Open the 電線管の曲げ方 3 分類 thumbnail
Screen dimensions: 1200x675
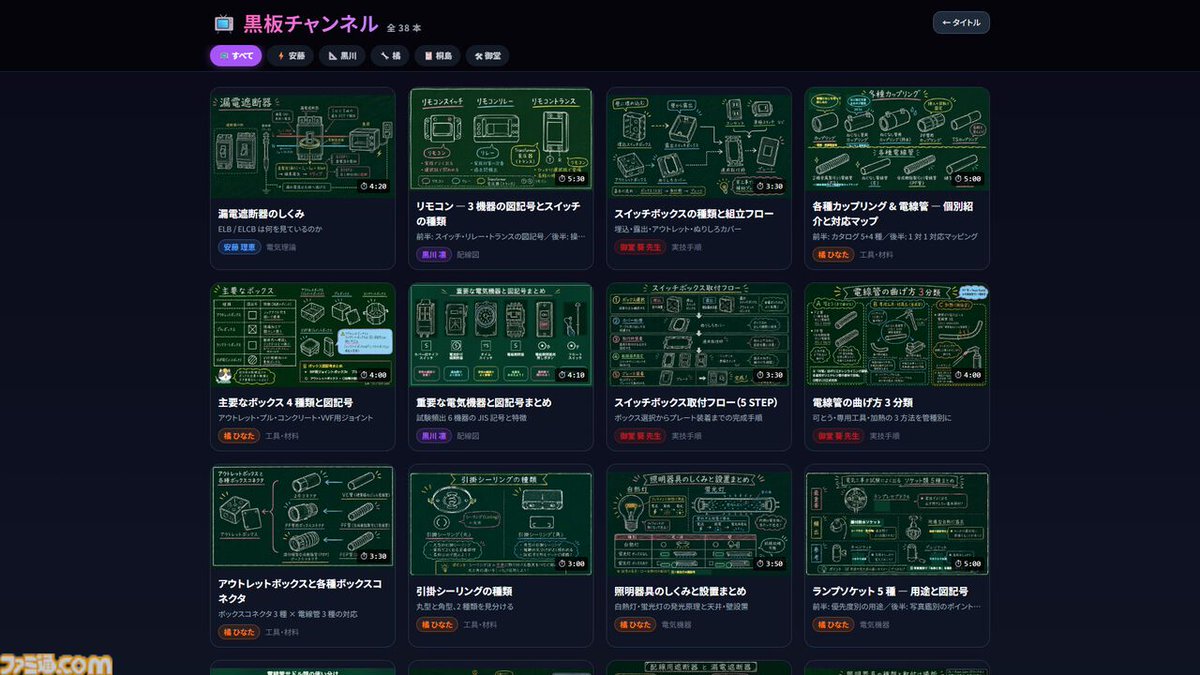897,335
